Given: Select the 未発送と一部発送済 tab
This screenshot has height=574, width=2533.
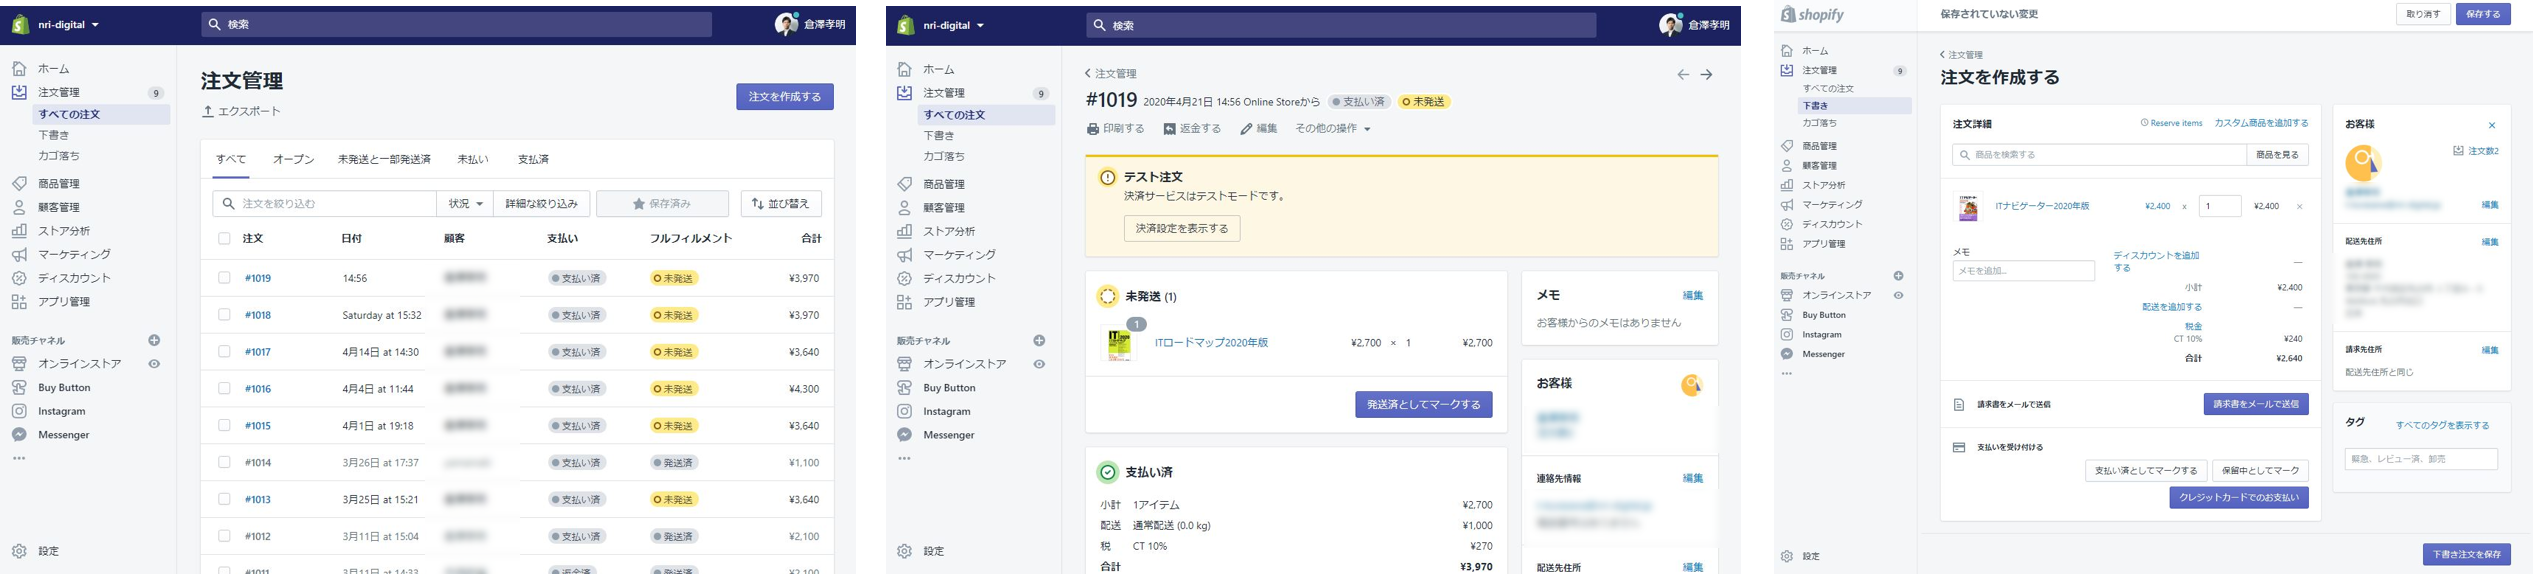Looking at the screenshot, I should click(384, 160).
